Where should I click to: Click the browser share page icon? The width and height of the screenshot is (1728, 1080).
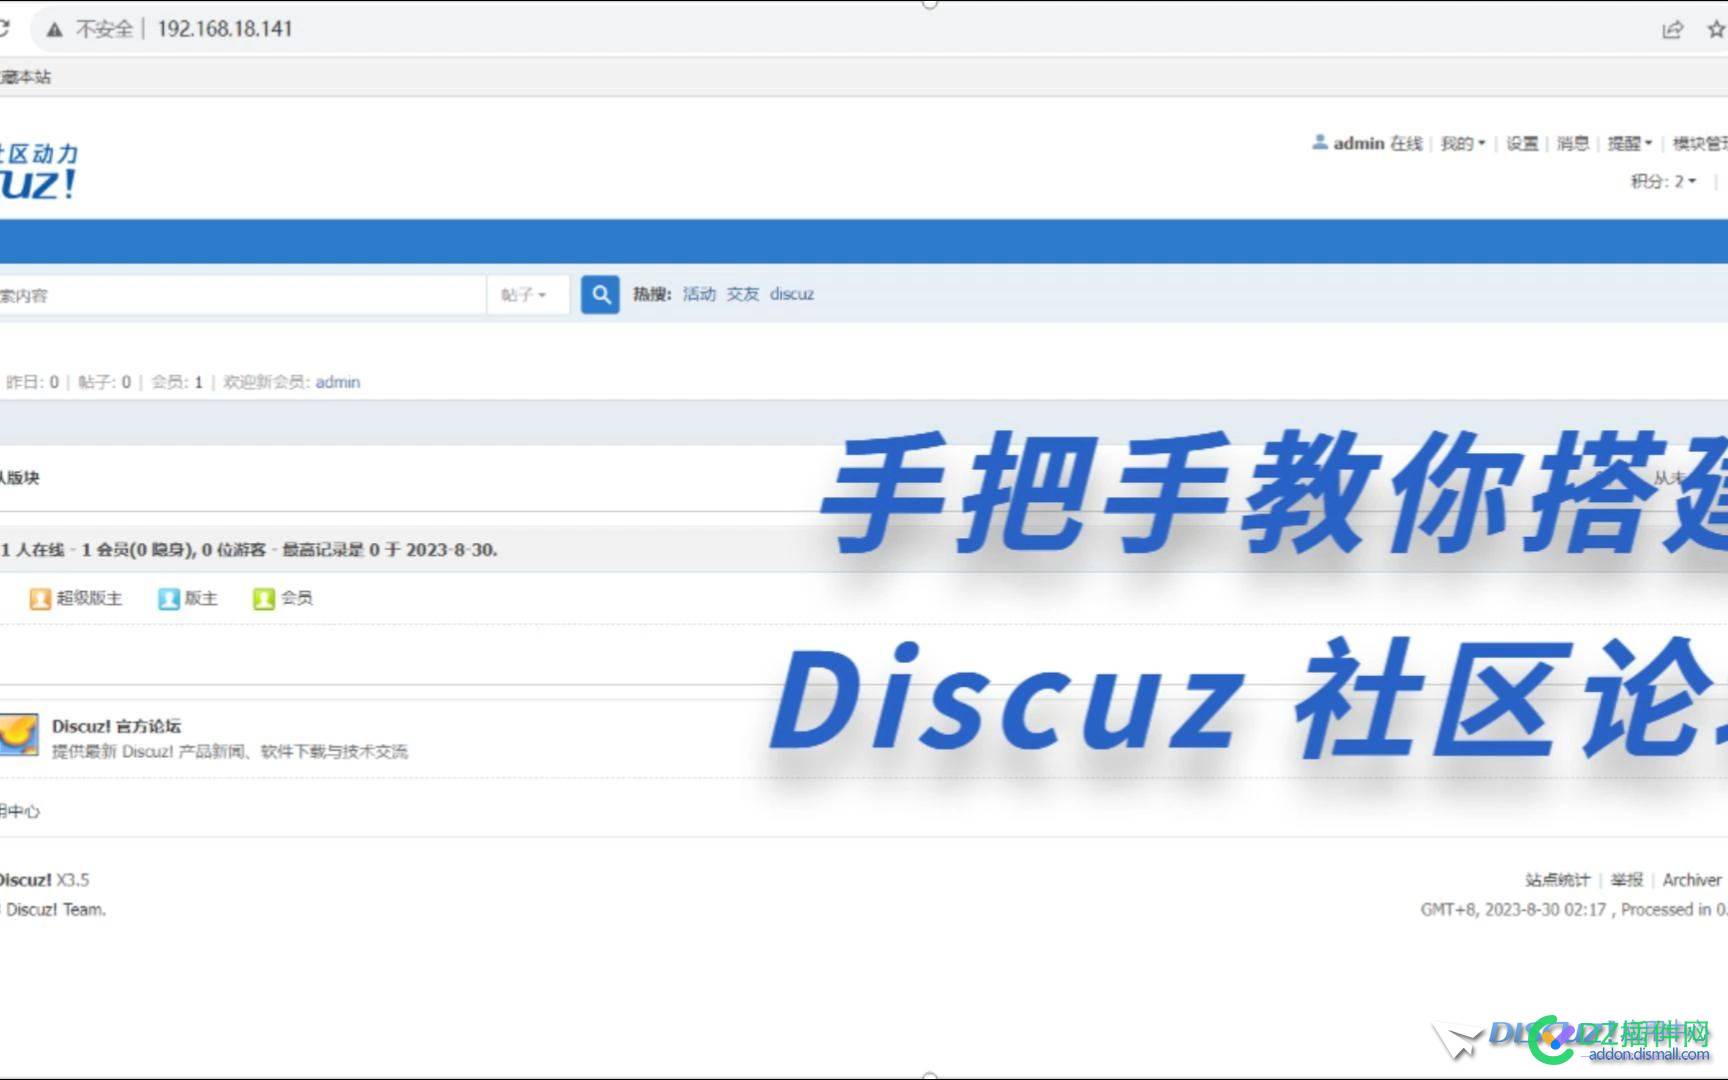[1672, 29]
